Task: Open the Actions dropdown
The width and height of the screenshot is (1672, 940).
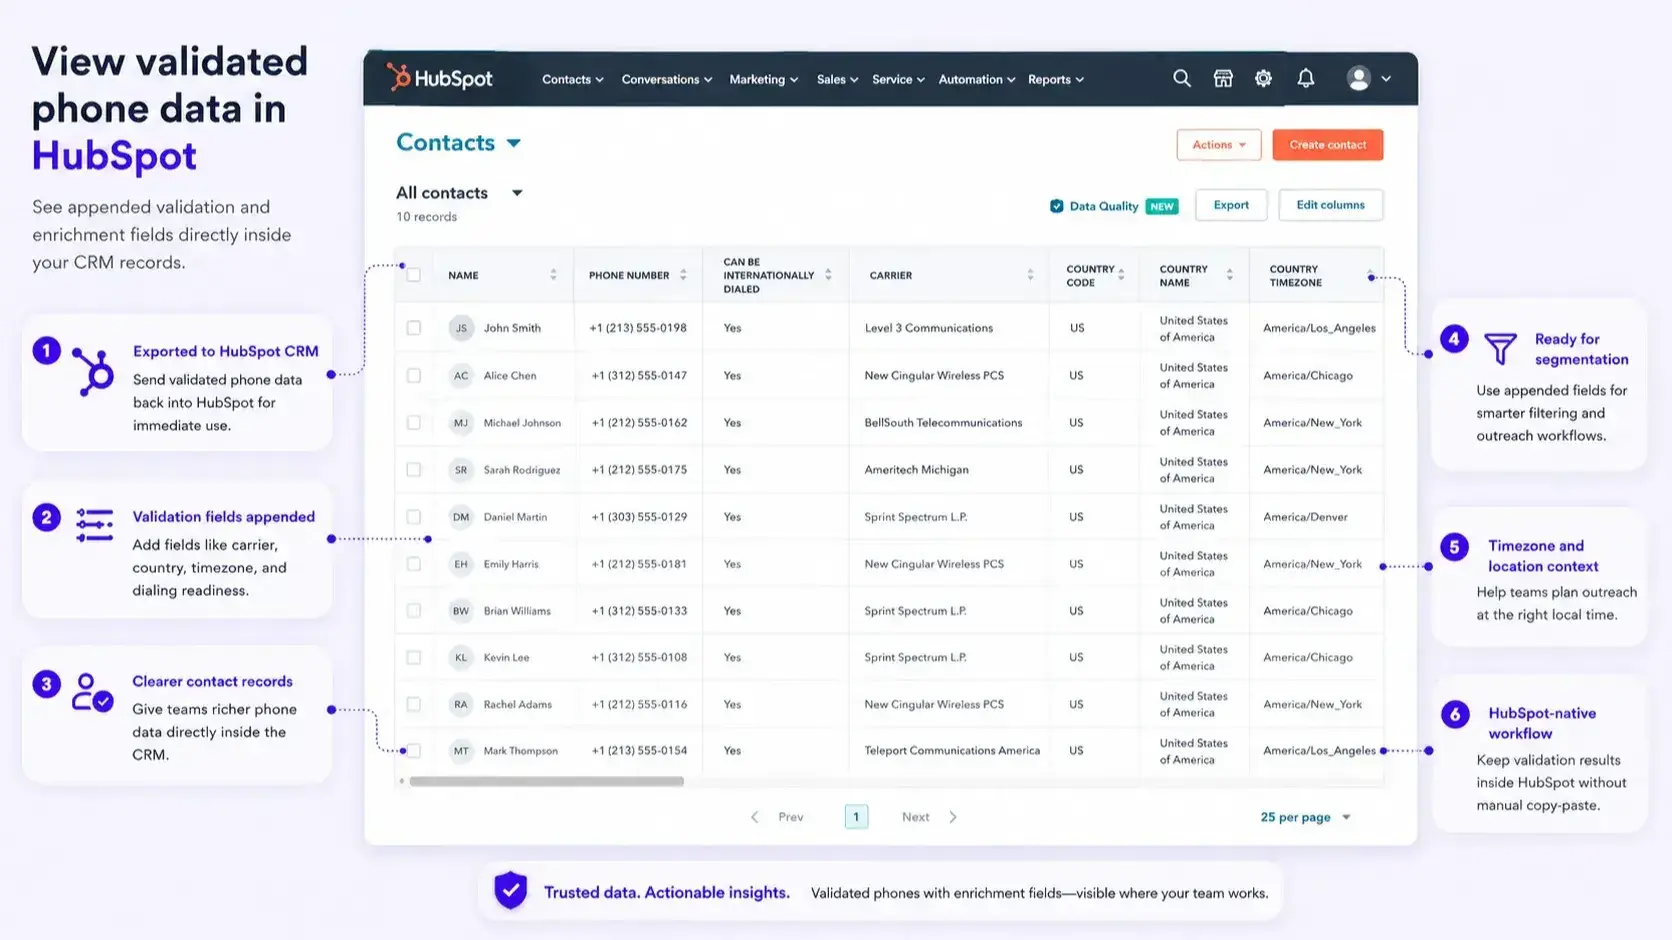Action: (1219, 145)
